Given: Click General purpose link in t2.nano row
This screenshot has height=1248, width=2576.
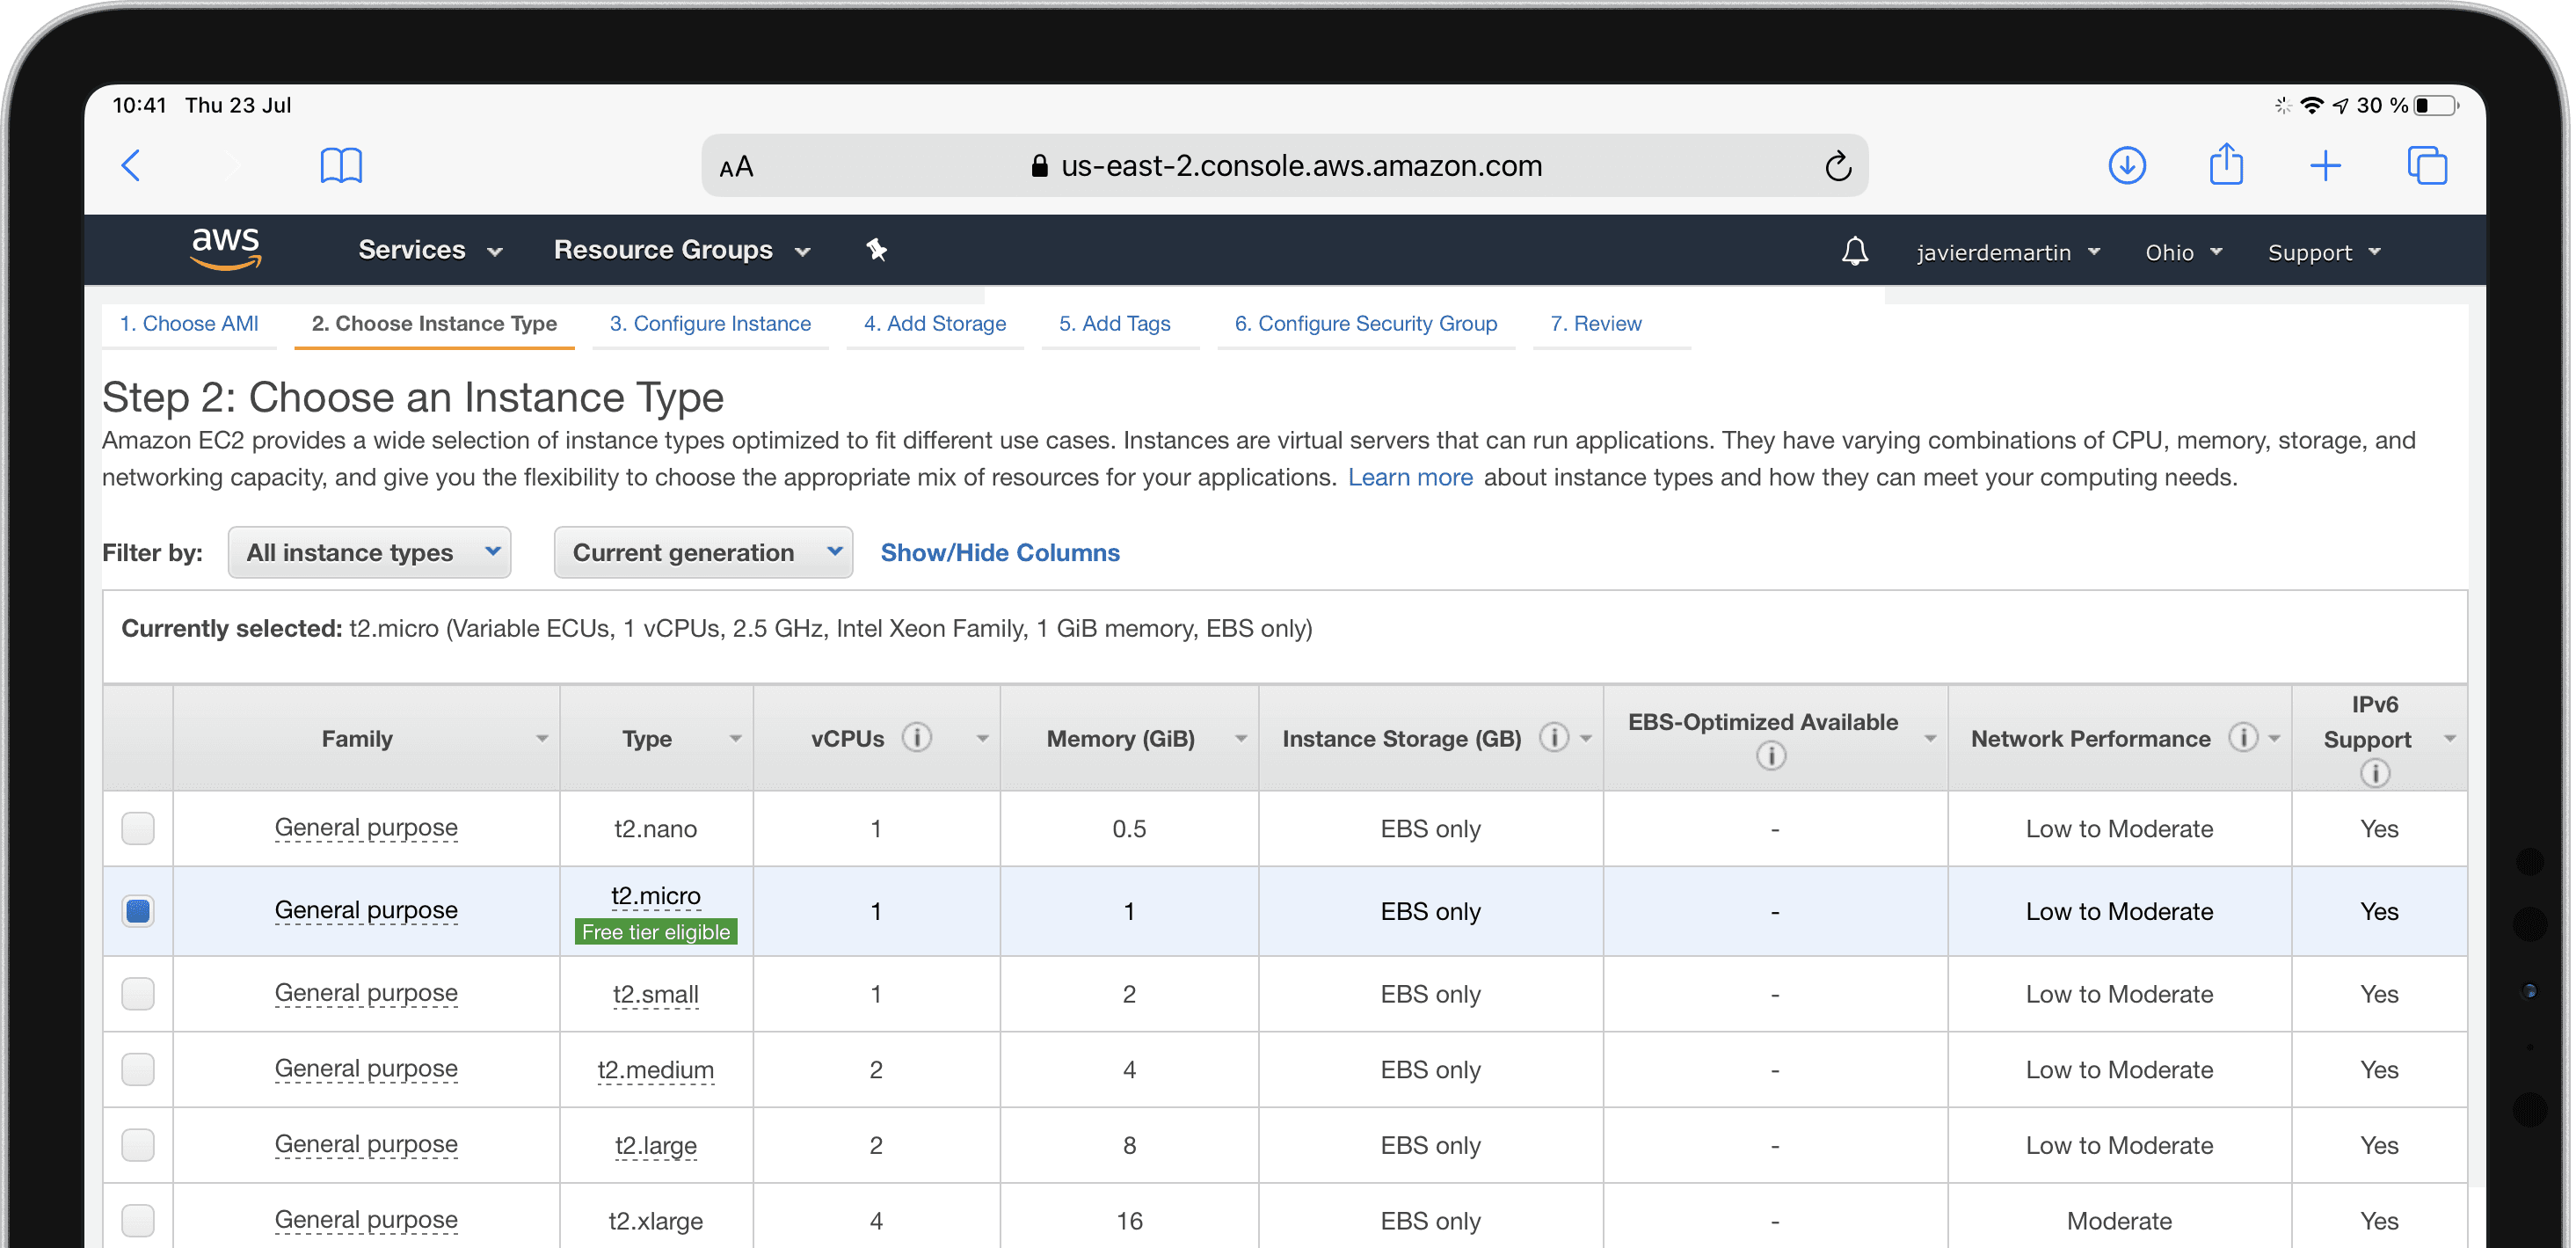Looking at the screenshot, I should tap(366, 828).
